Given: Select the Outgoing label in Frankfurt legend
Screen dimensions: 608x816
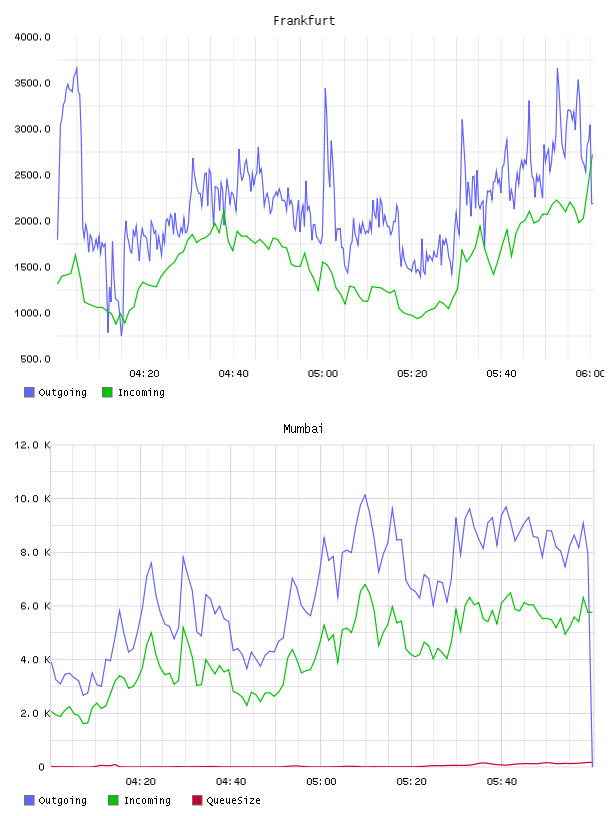Looking at the screenshot, I should pos(62,392).
